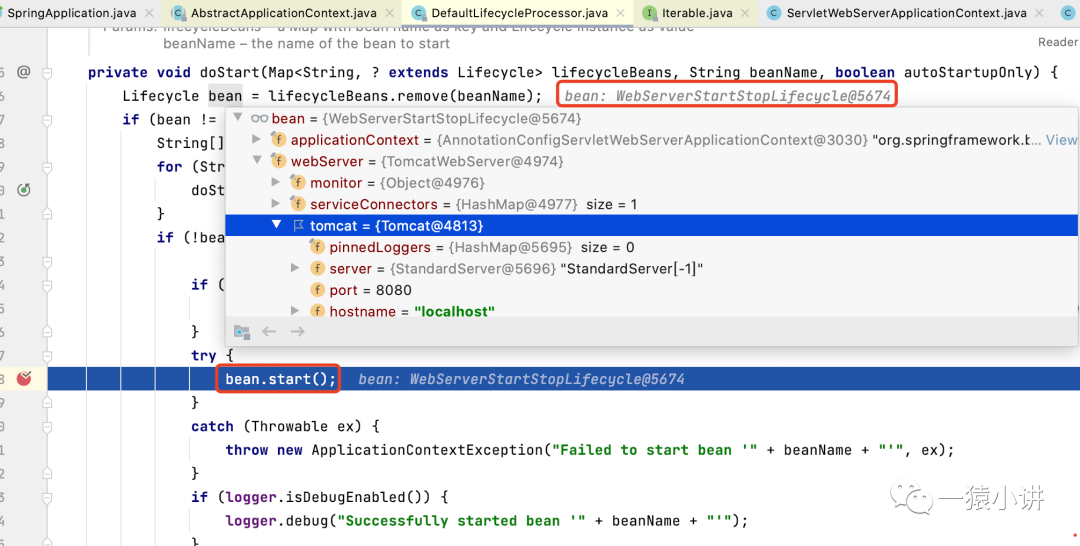Expand the serviceConnectors HashMap node
The image size is (1080, 546).
pos(276,204)
